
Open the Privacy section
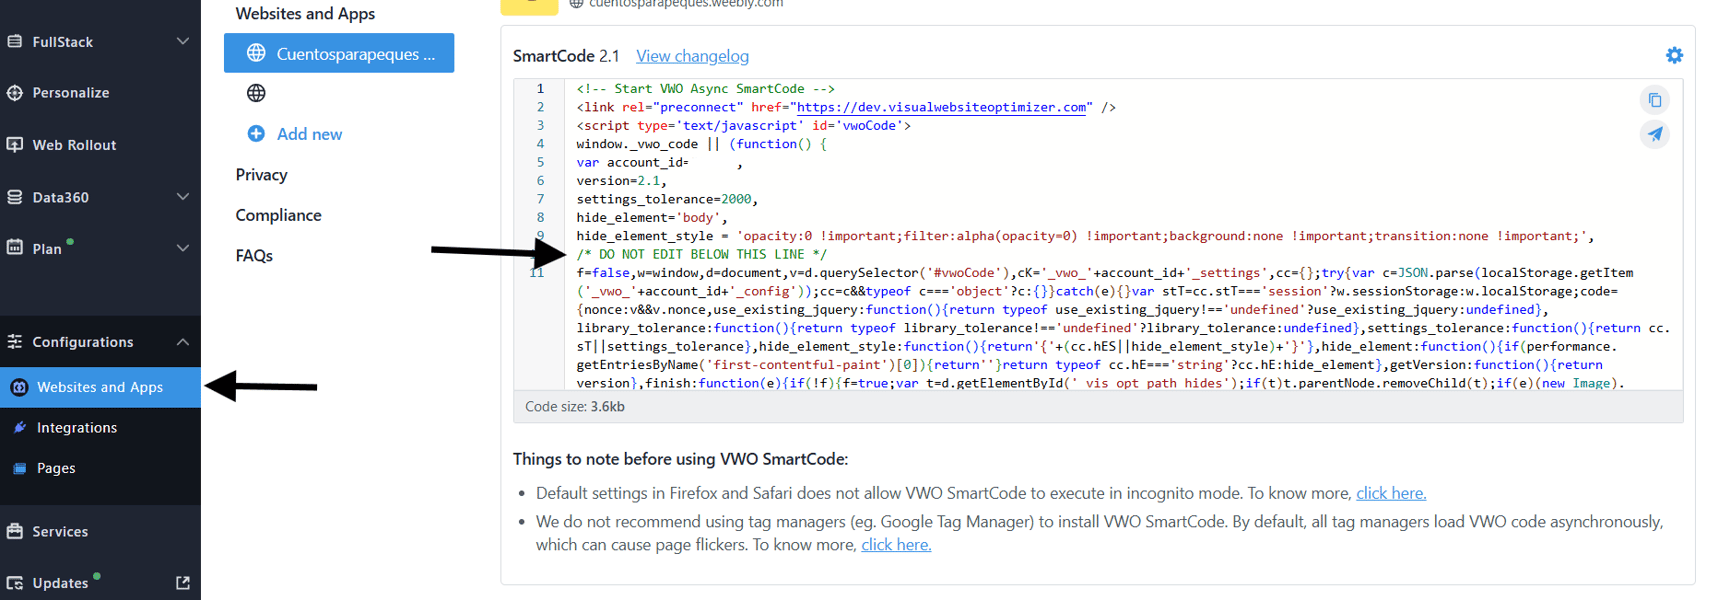[x=261, y=175]
